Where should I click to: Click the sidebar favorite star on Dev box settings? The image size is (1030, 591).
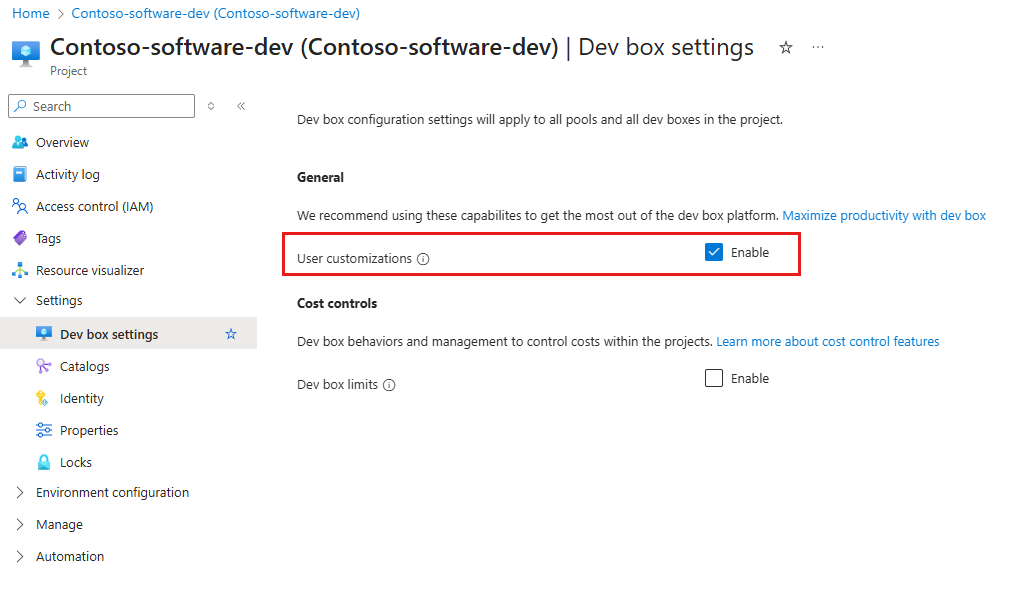click(x=231, y=334)
